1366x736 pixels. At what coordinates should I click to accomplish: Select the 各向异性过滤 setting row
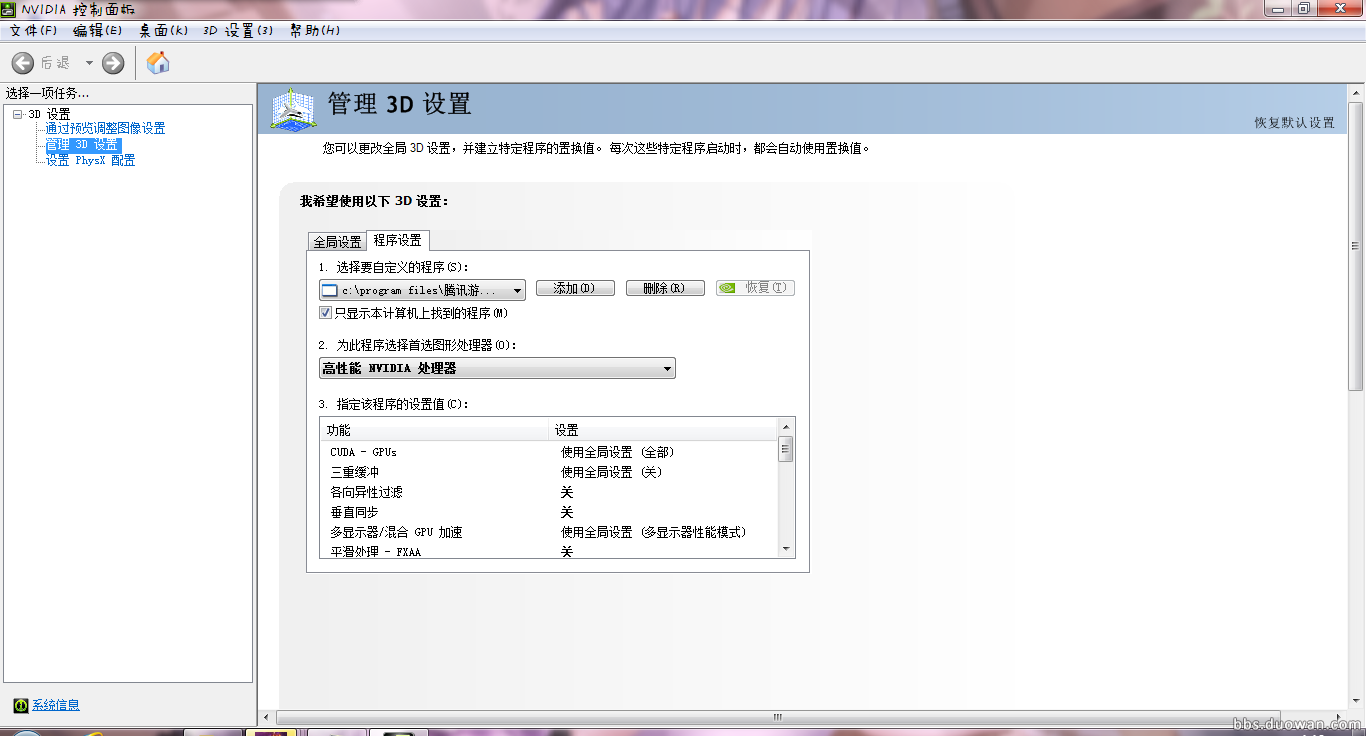(549, 492)
